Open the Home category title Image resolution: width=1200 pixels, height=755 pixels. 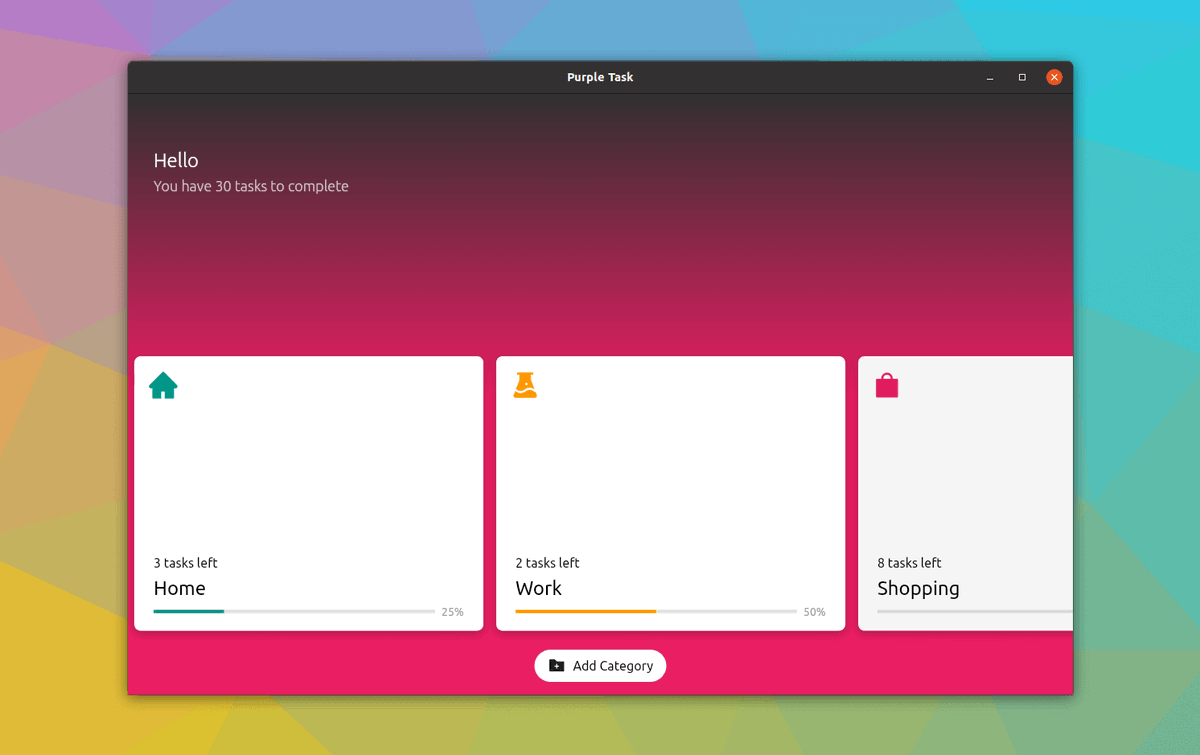coord(180,588)
